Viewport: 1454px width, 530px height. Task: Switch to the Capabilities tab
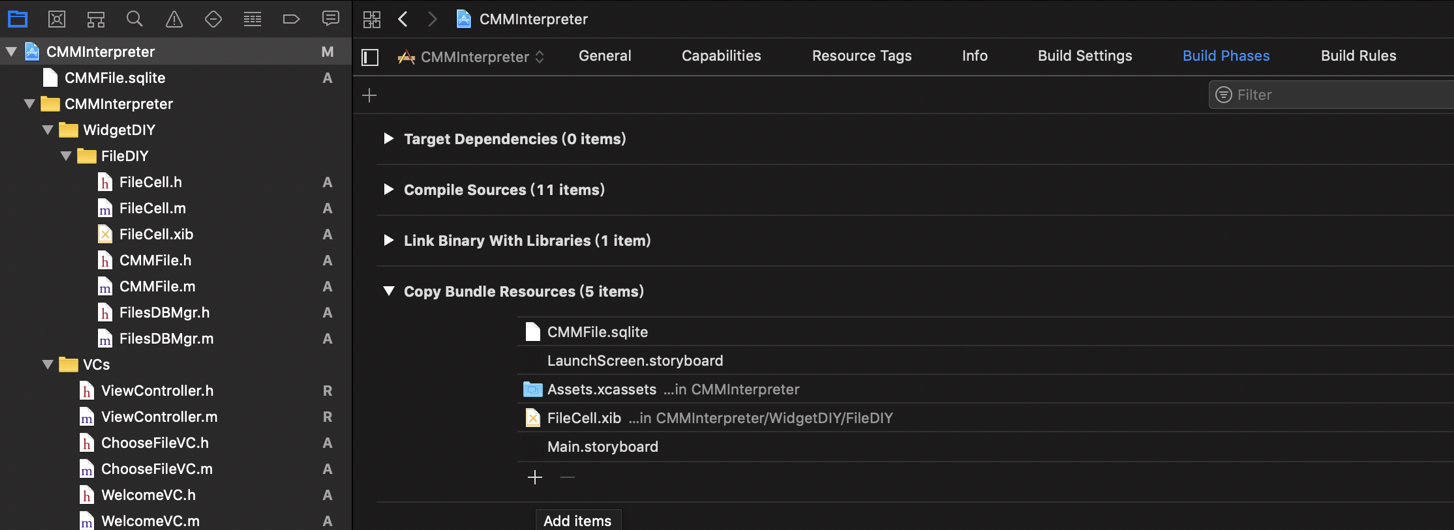tap(721, 56)
